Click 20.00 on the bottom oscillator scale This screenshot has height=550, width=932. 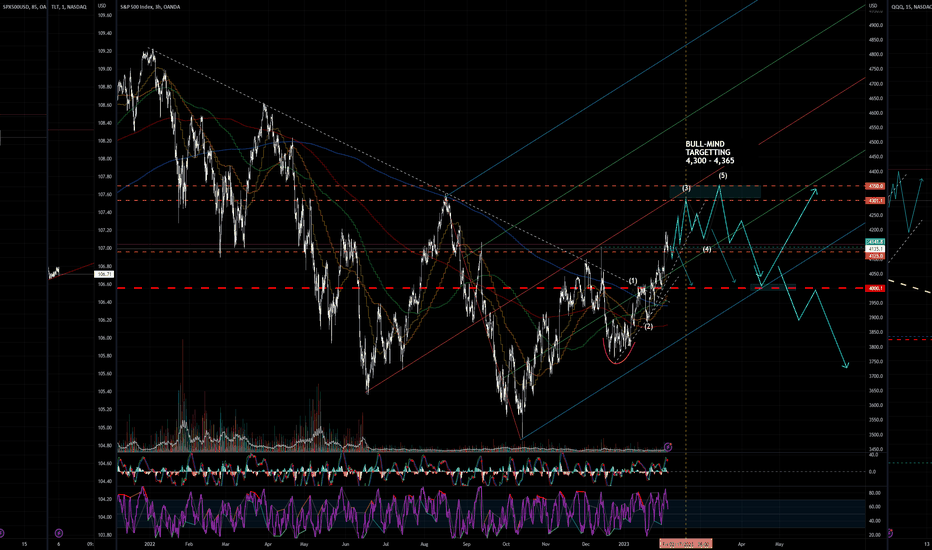[874, 535]
